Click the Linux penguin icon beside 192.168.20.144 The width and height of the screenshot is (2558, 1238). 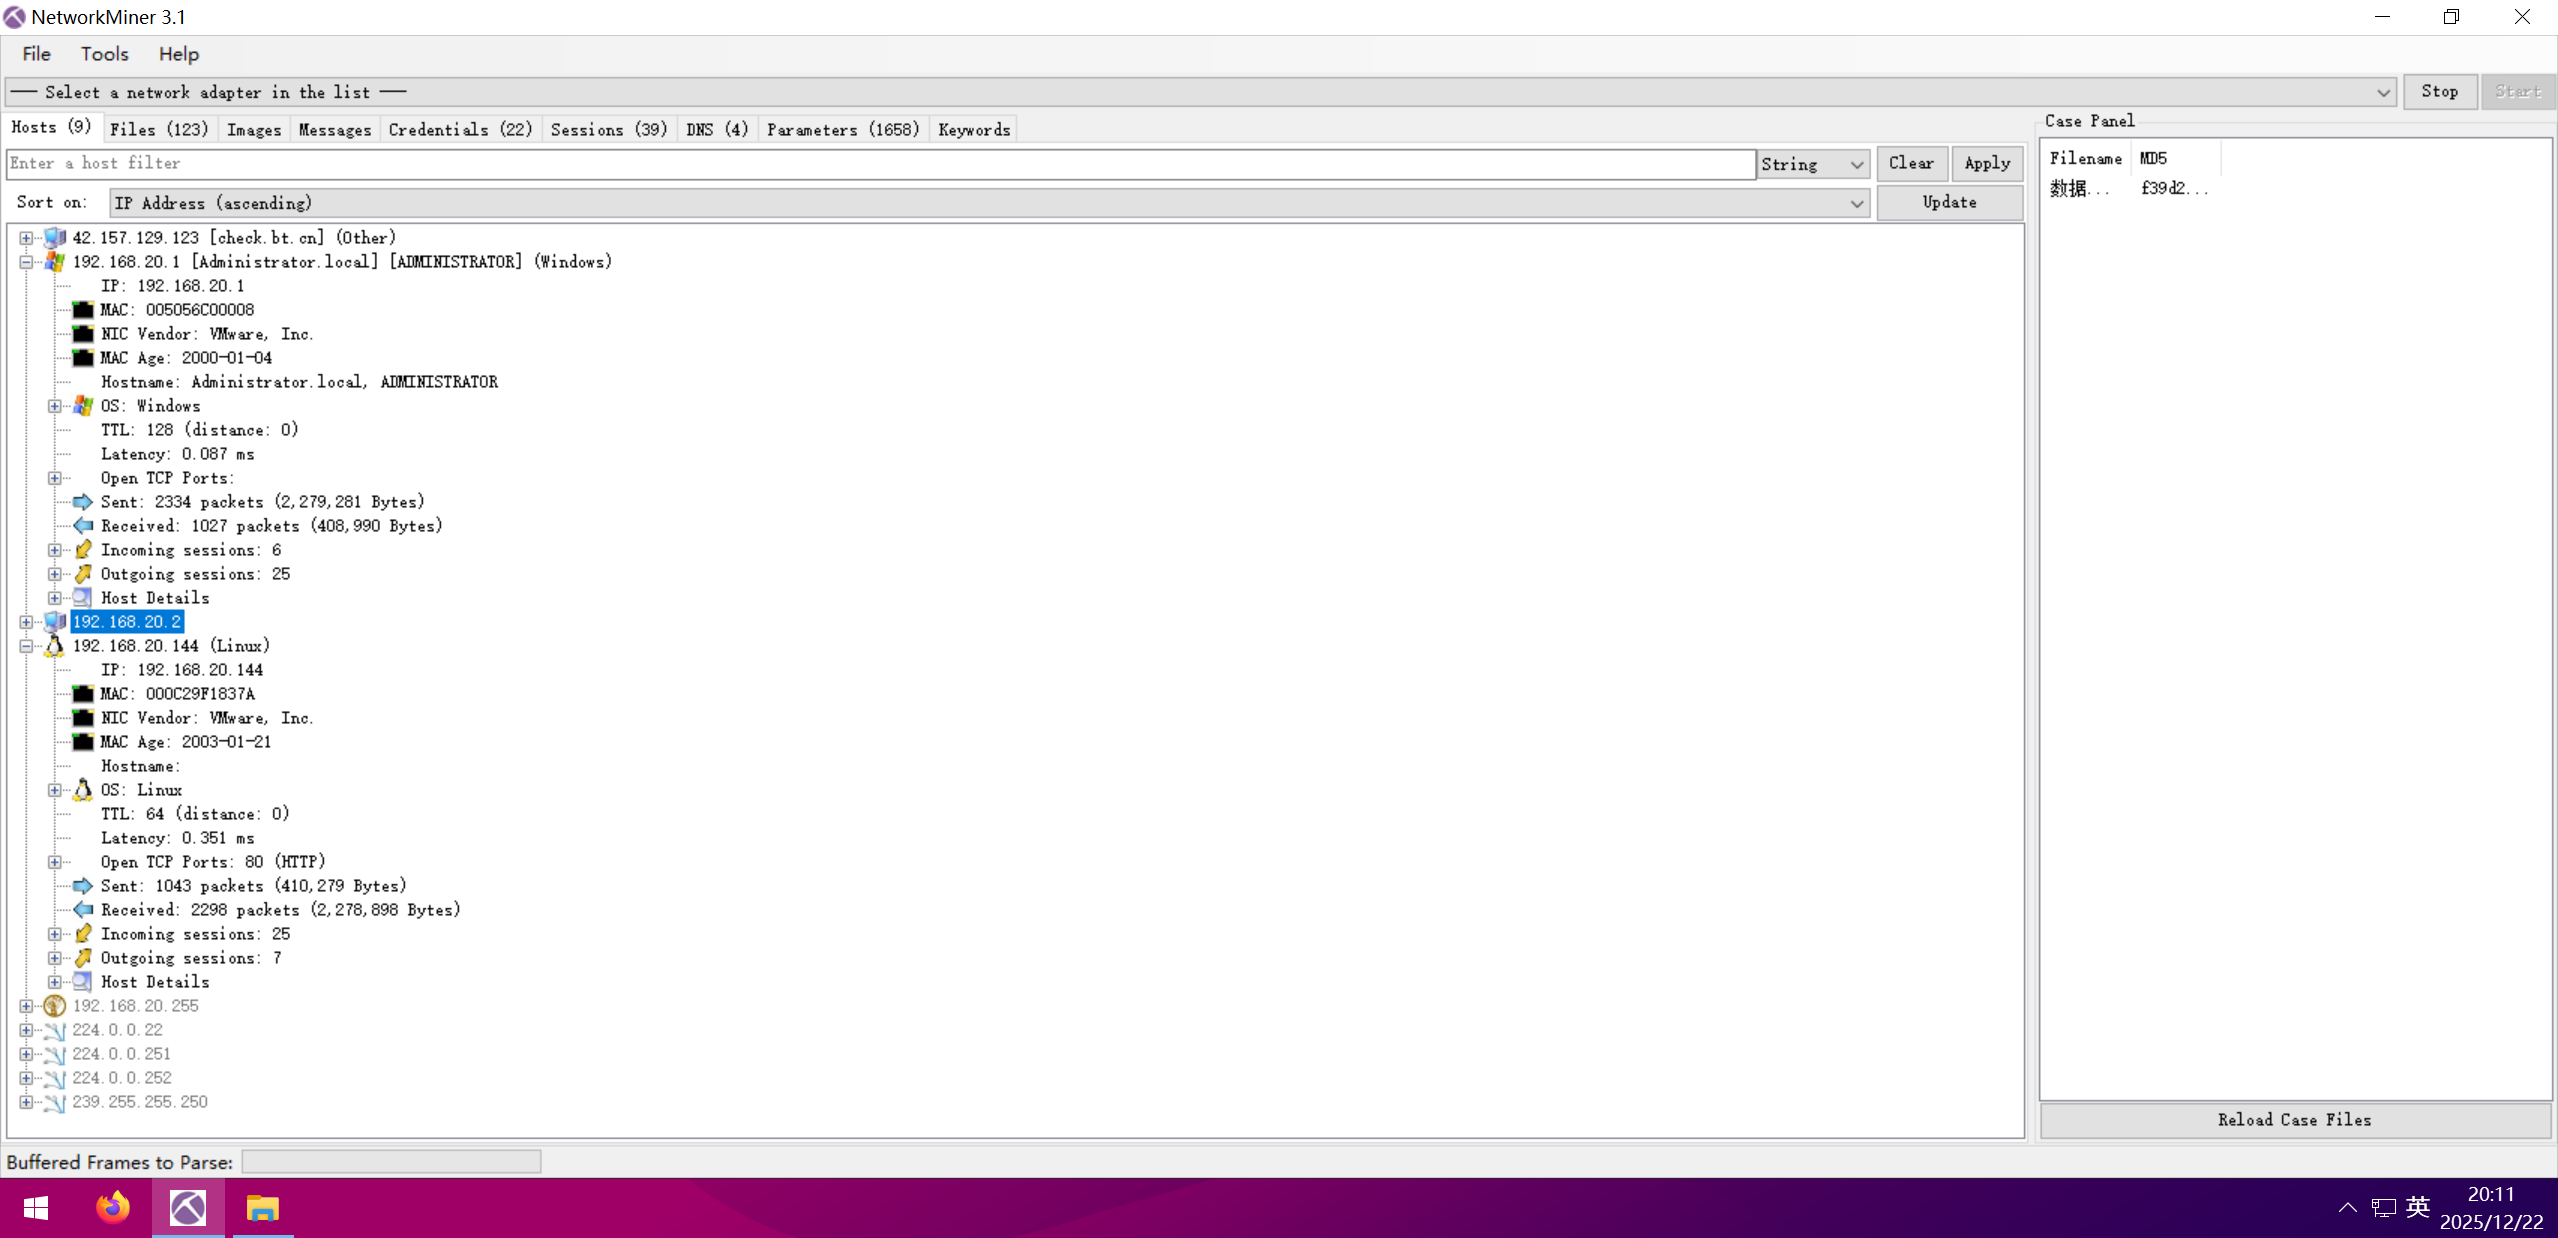(55, 646)
